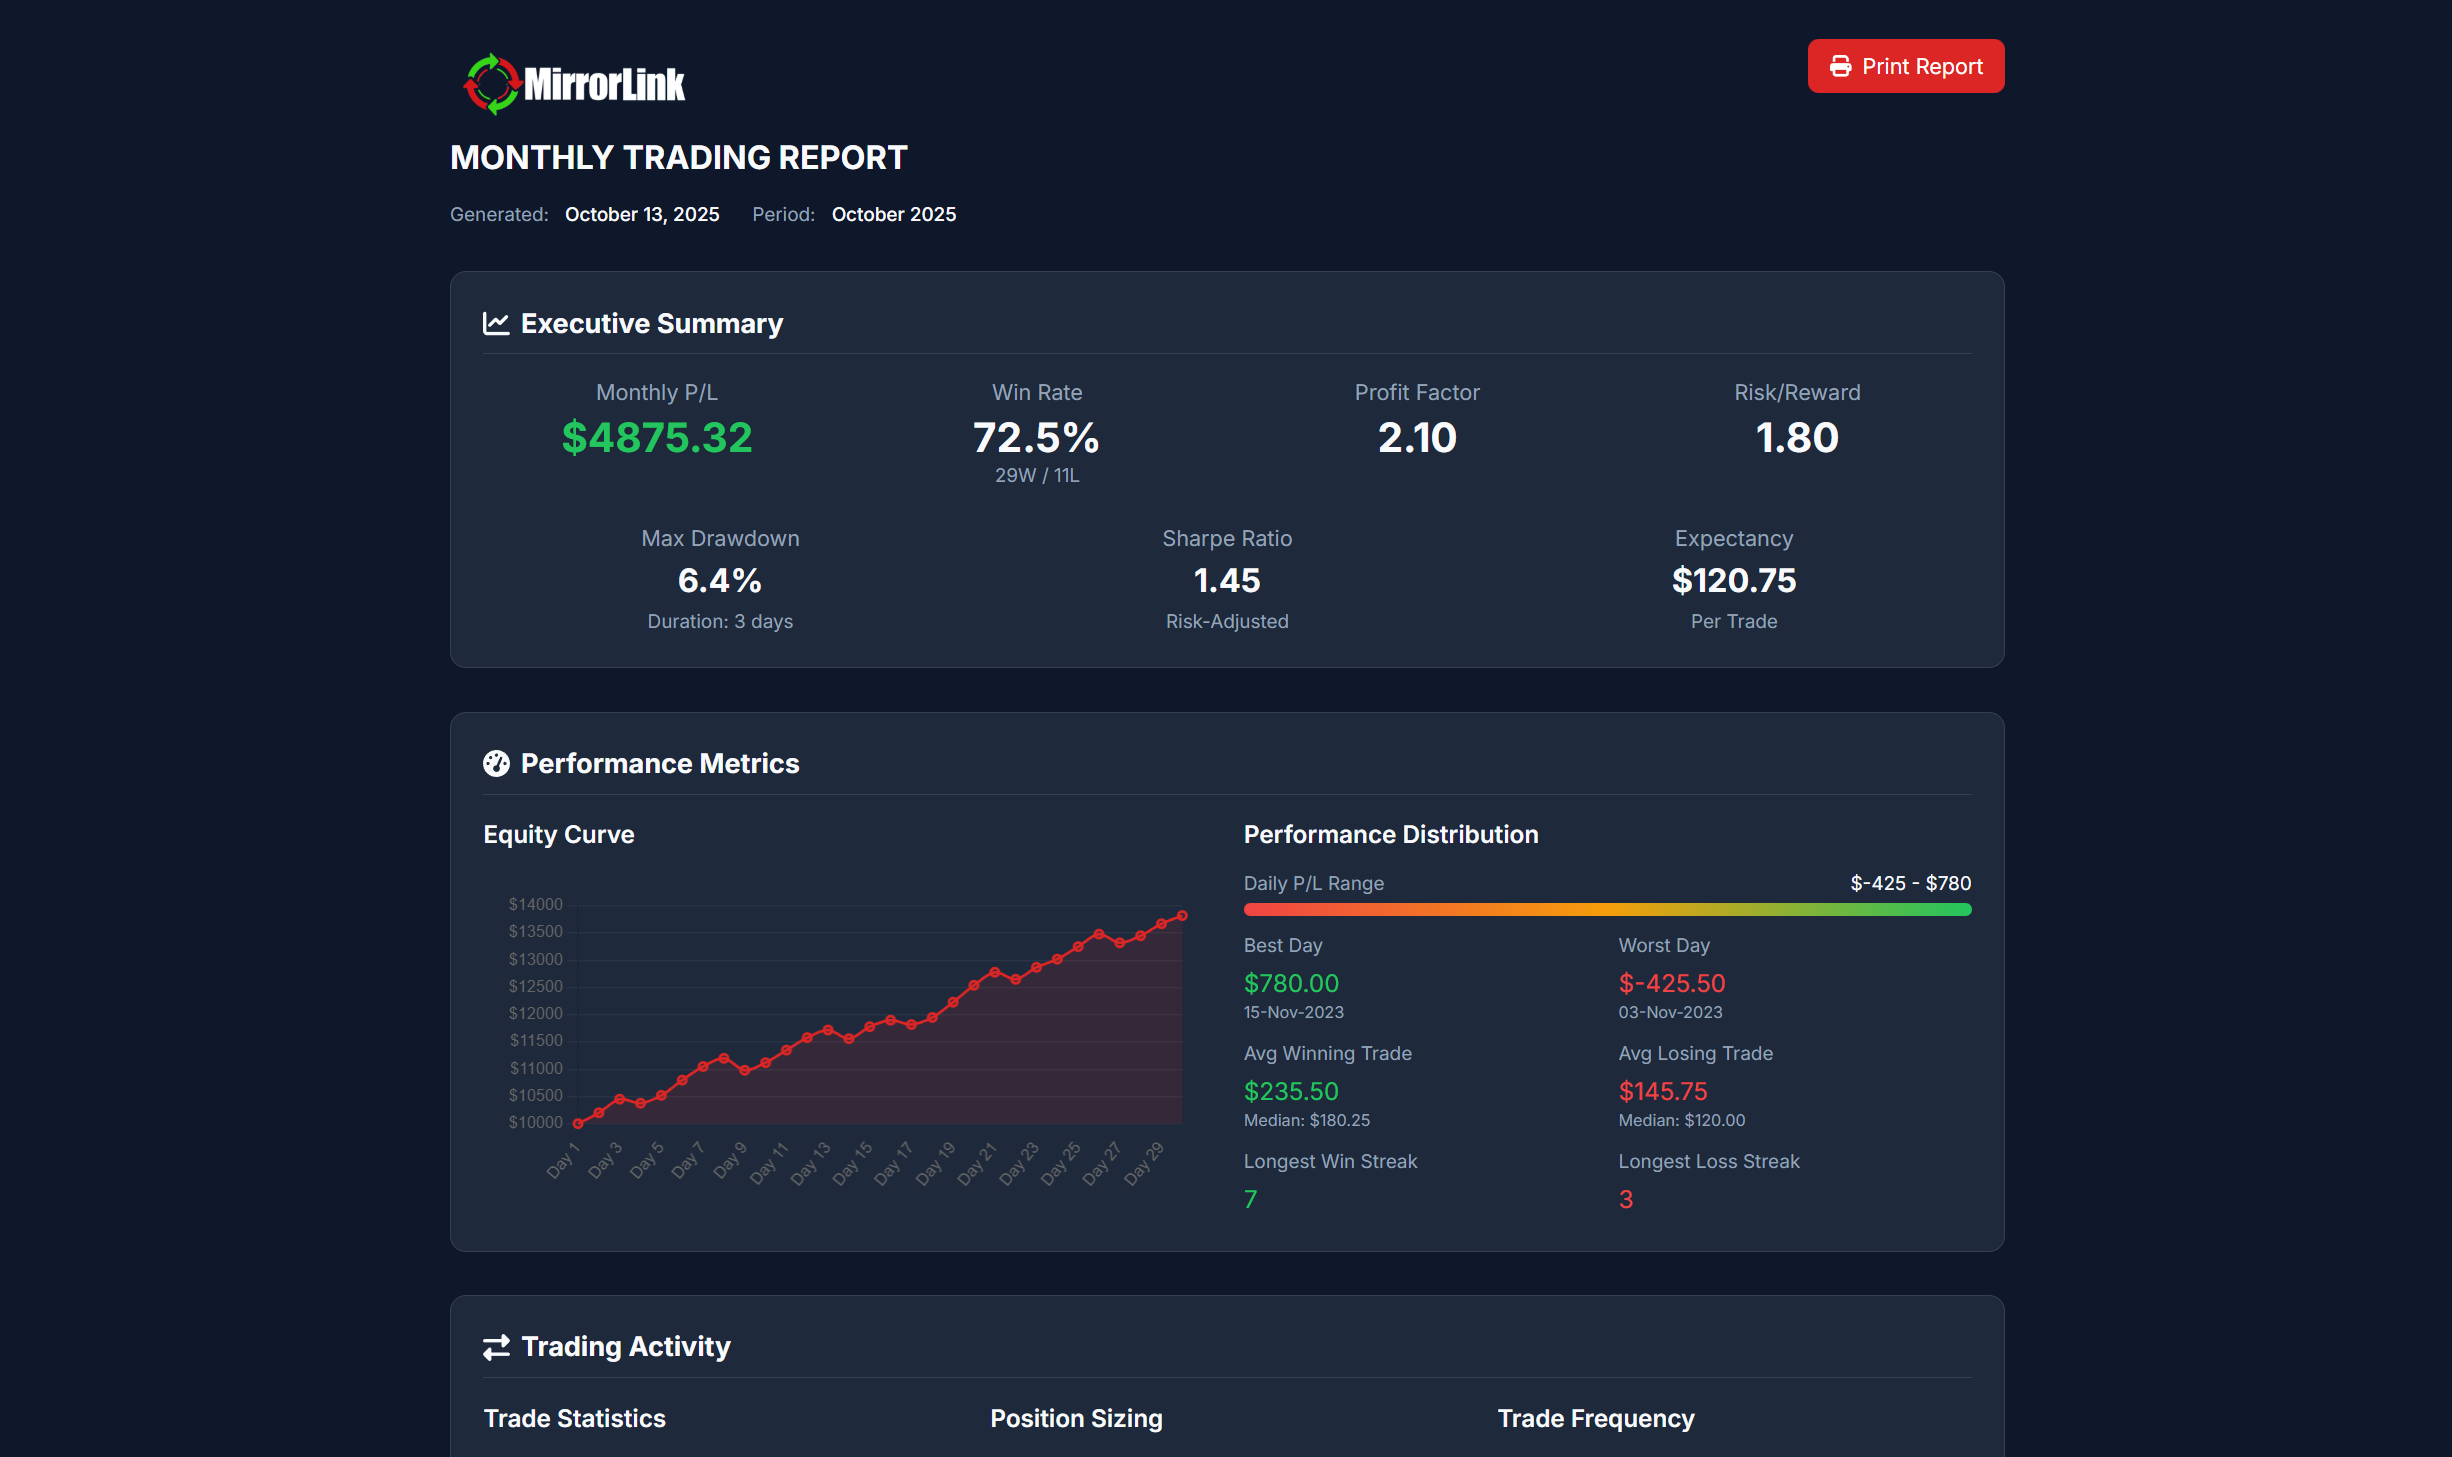Viewport: 2452px width, 1457px height.
Task: Click the first equity curve point at Day 1
Action: pyautogui.click(x=578, y=1123)
